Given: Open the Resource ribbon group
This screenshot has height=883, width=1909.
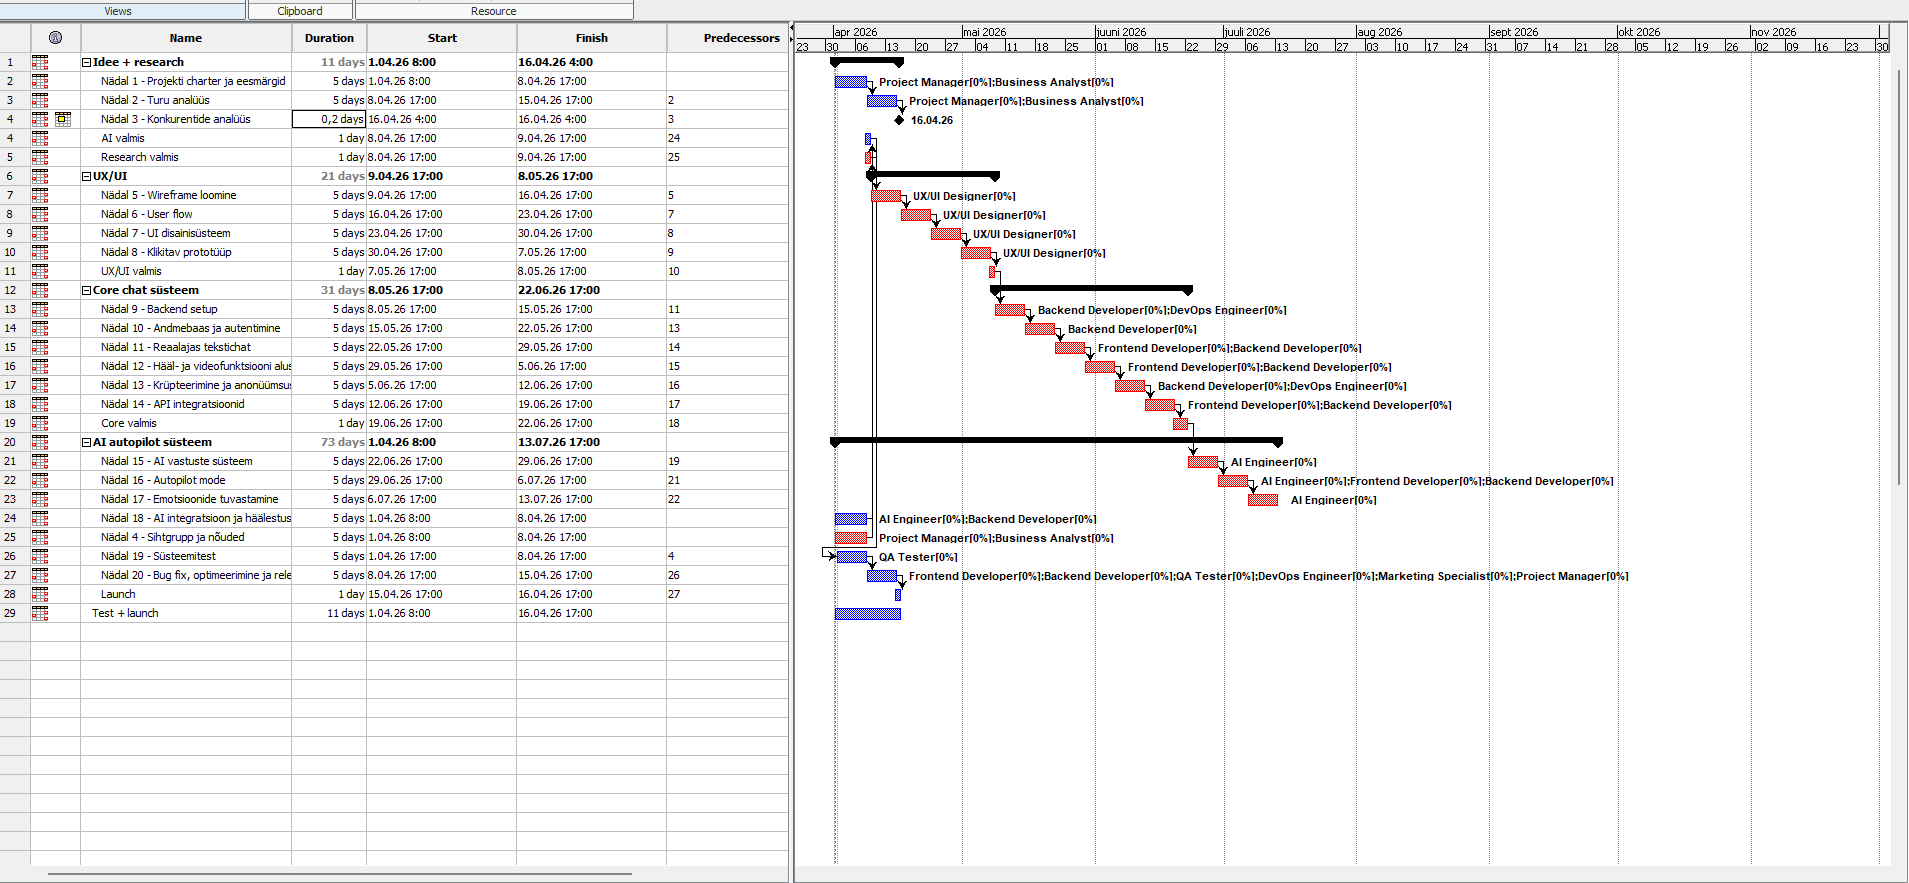Looking at the screenshot, I should (494, 11).
